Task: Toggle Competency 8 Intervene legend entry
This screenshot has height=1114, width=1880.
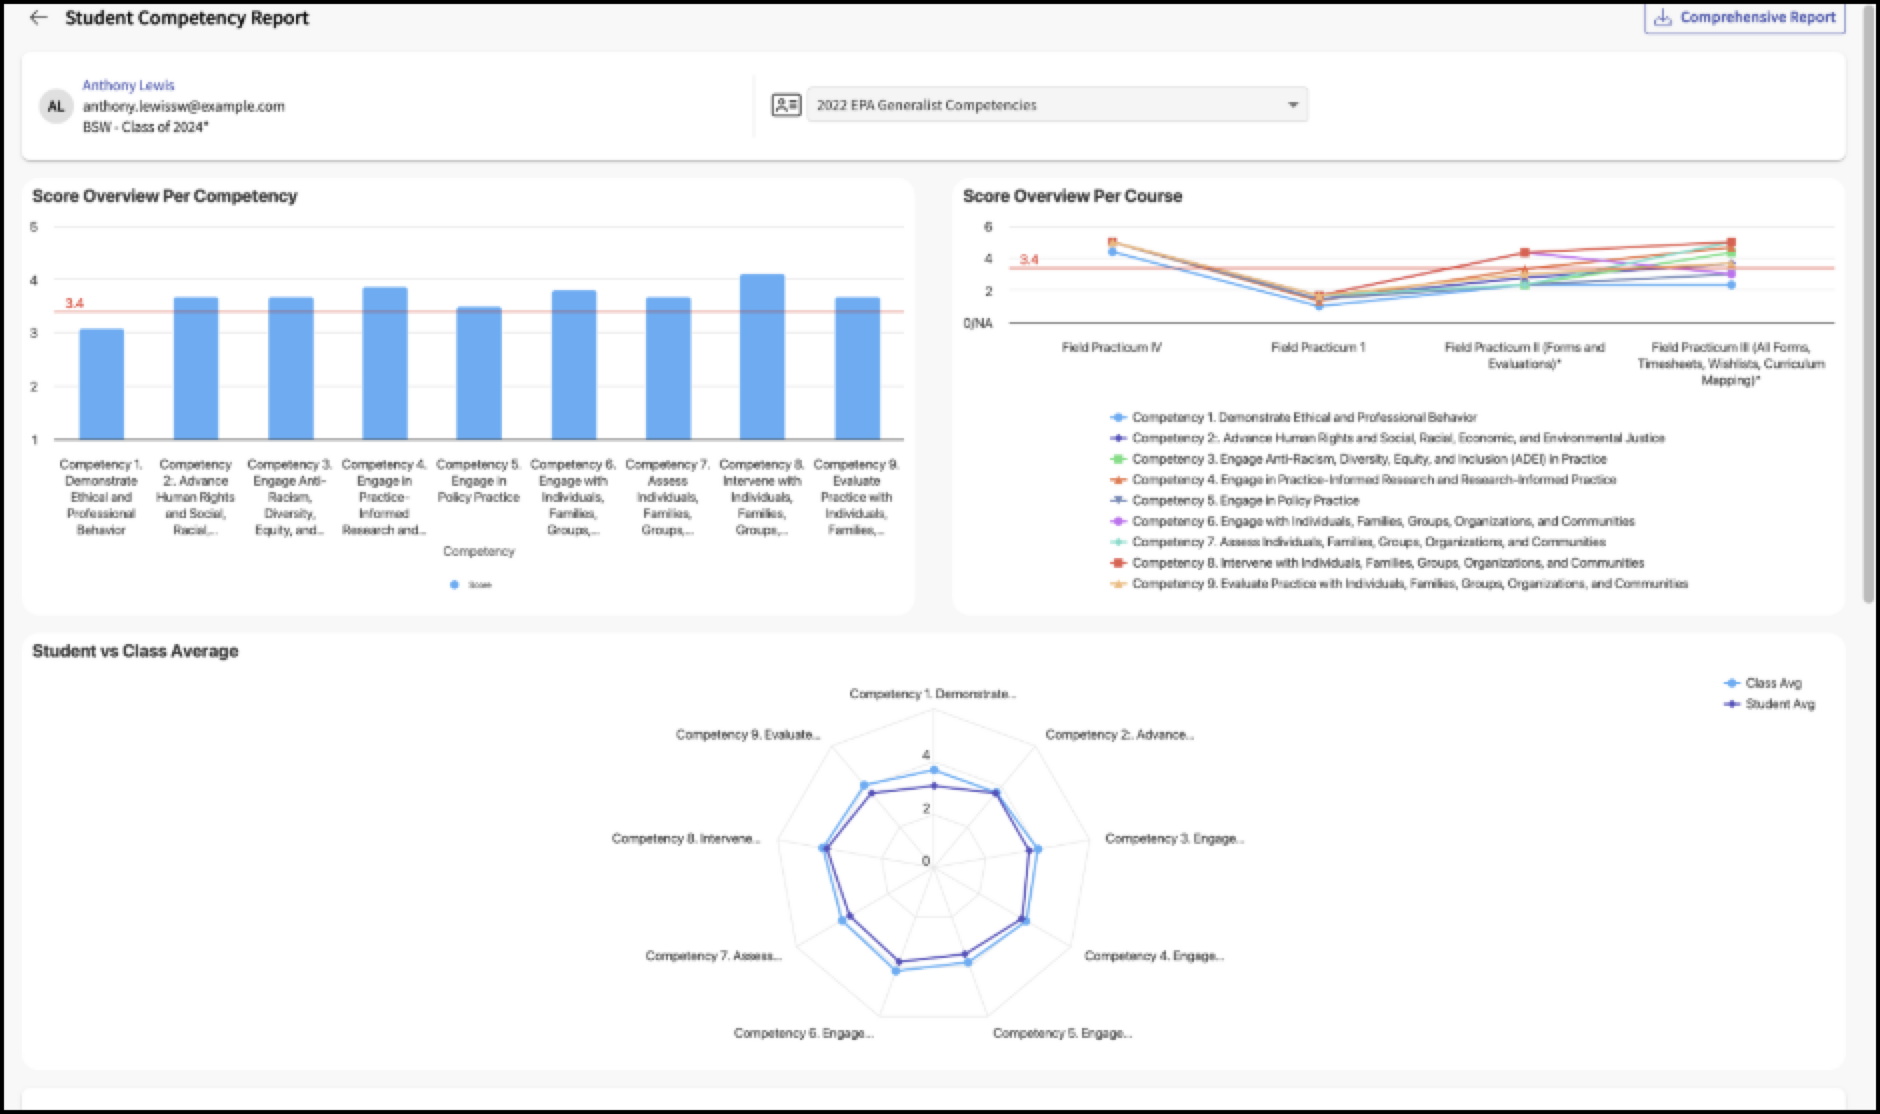Action: [1377, 563]
